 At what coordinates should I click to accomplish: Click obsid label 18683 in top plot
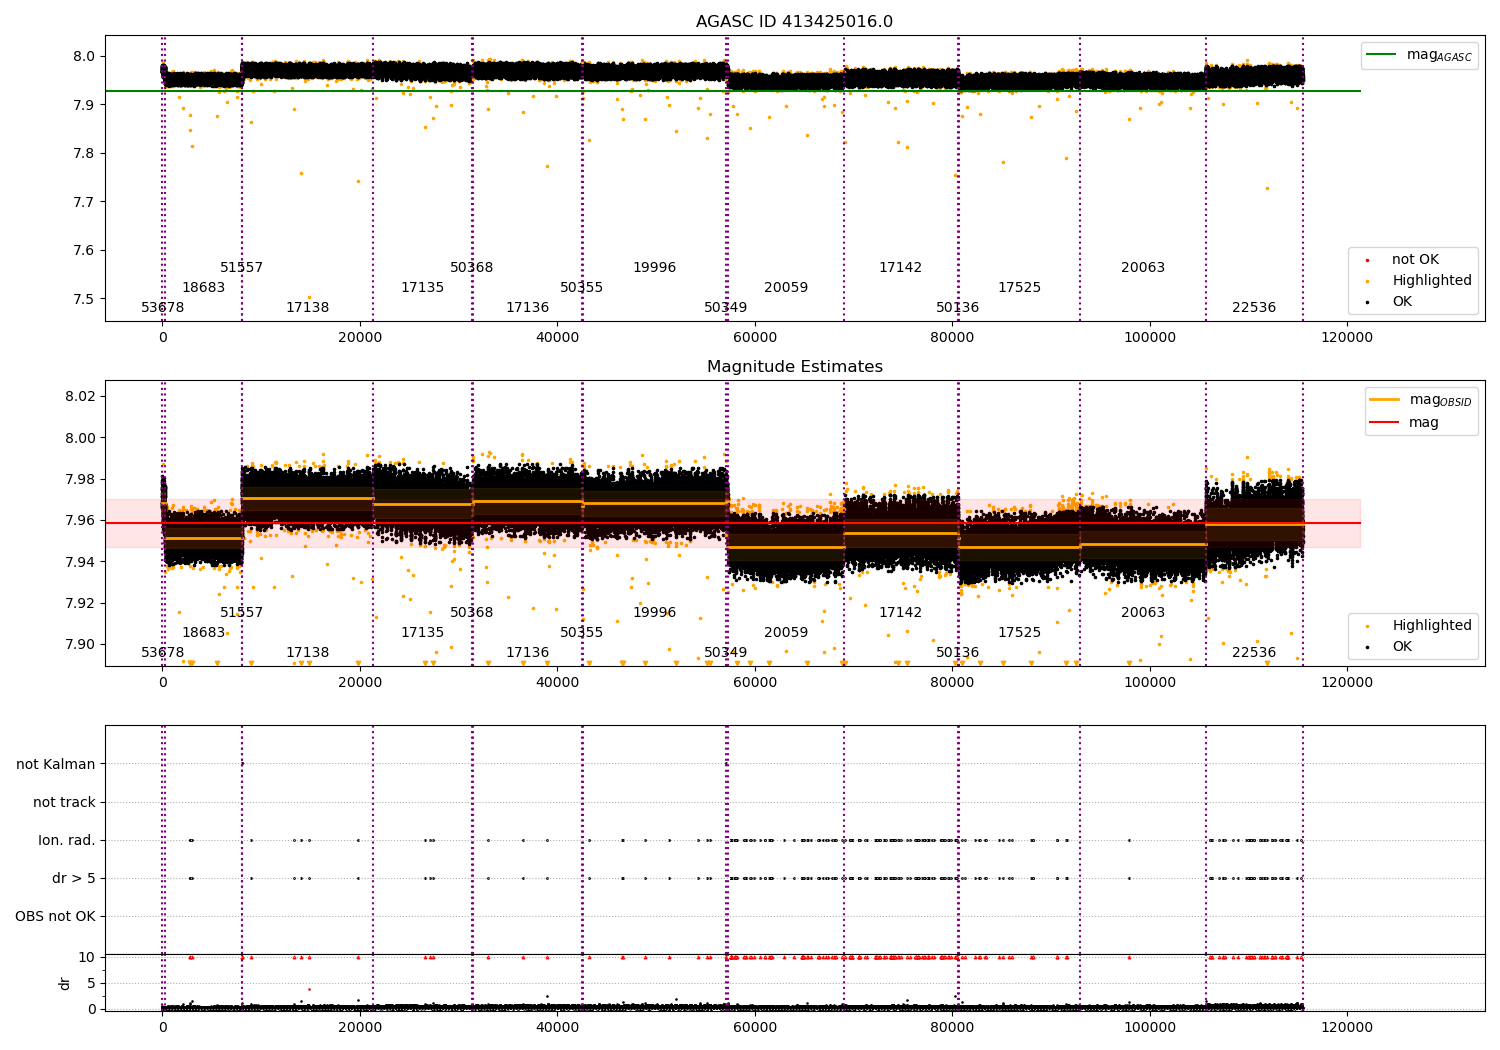click(203, 288)
